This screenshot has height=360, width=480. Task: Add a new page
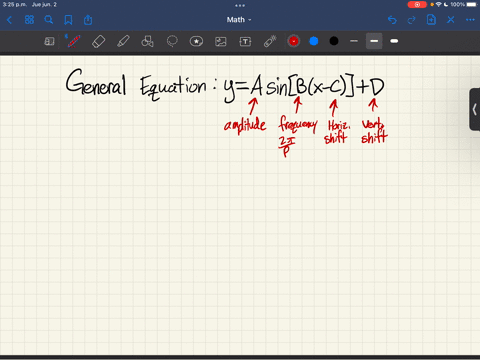[431, 20]
